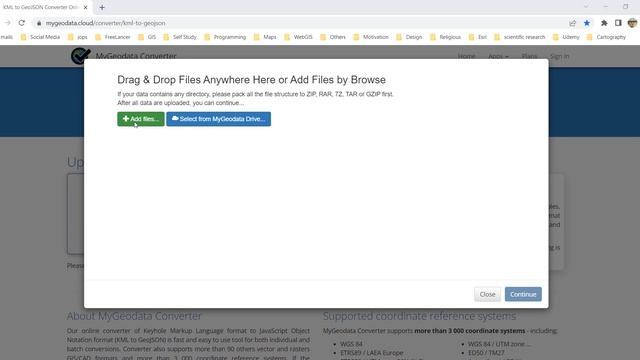The image size is (640, 360).
Task: Open a new browser tab
Action: 102,7
